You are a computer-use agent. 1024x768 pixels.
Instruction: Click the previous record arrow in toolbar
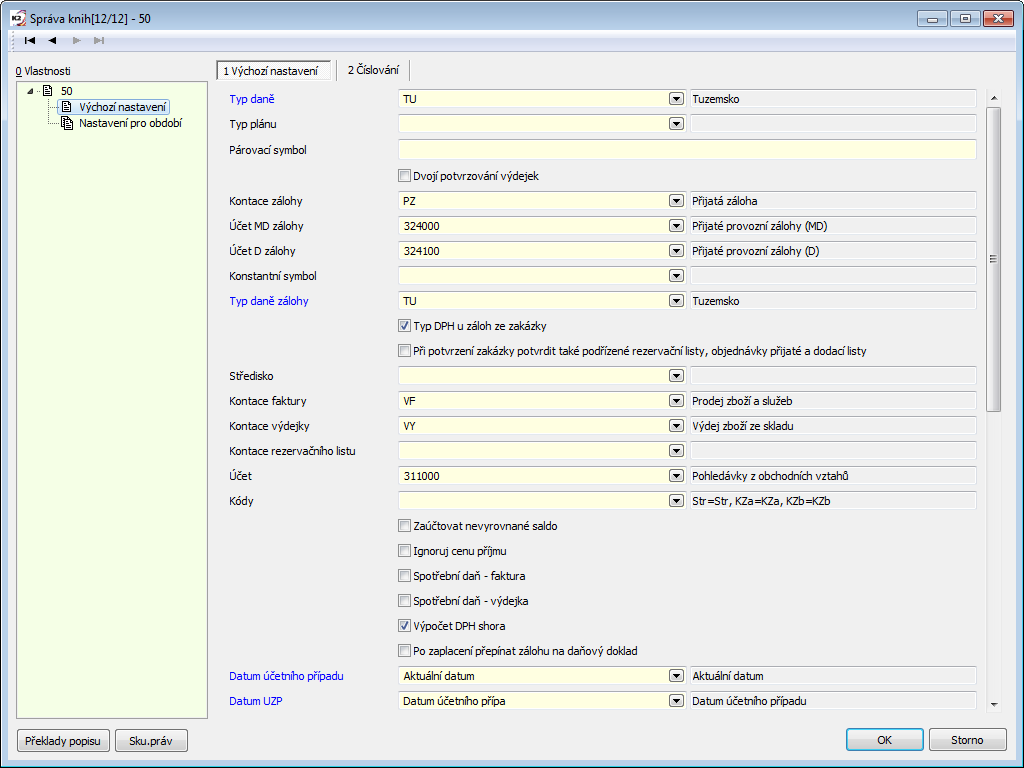pyautogui.click(x=52, y=40)
